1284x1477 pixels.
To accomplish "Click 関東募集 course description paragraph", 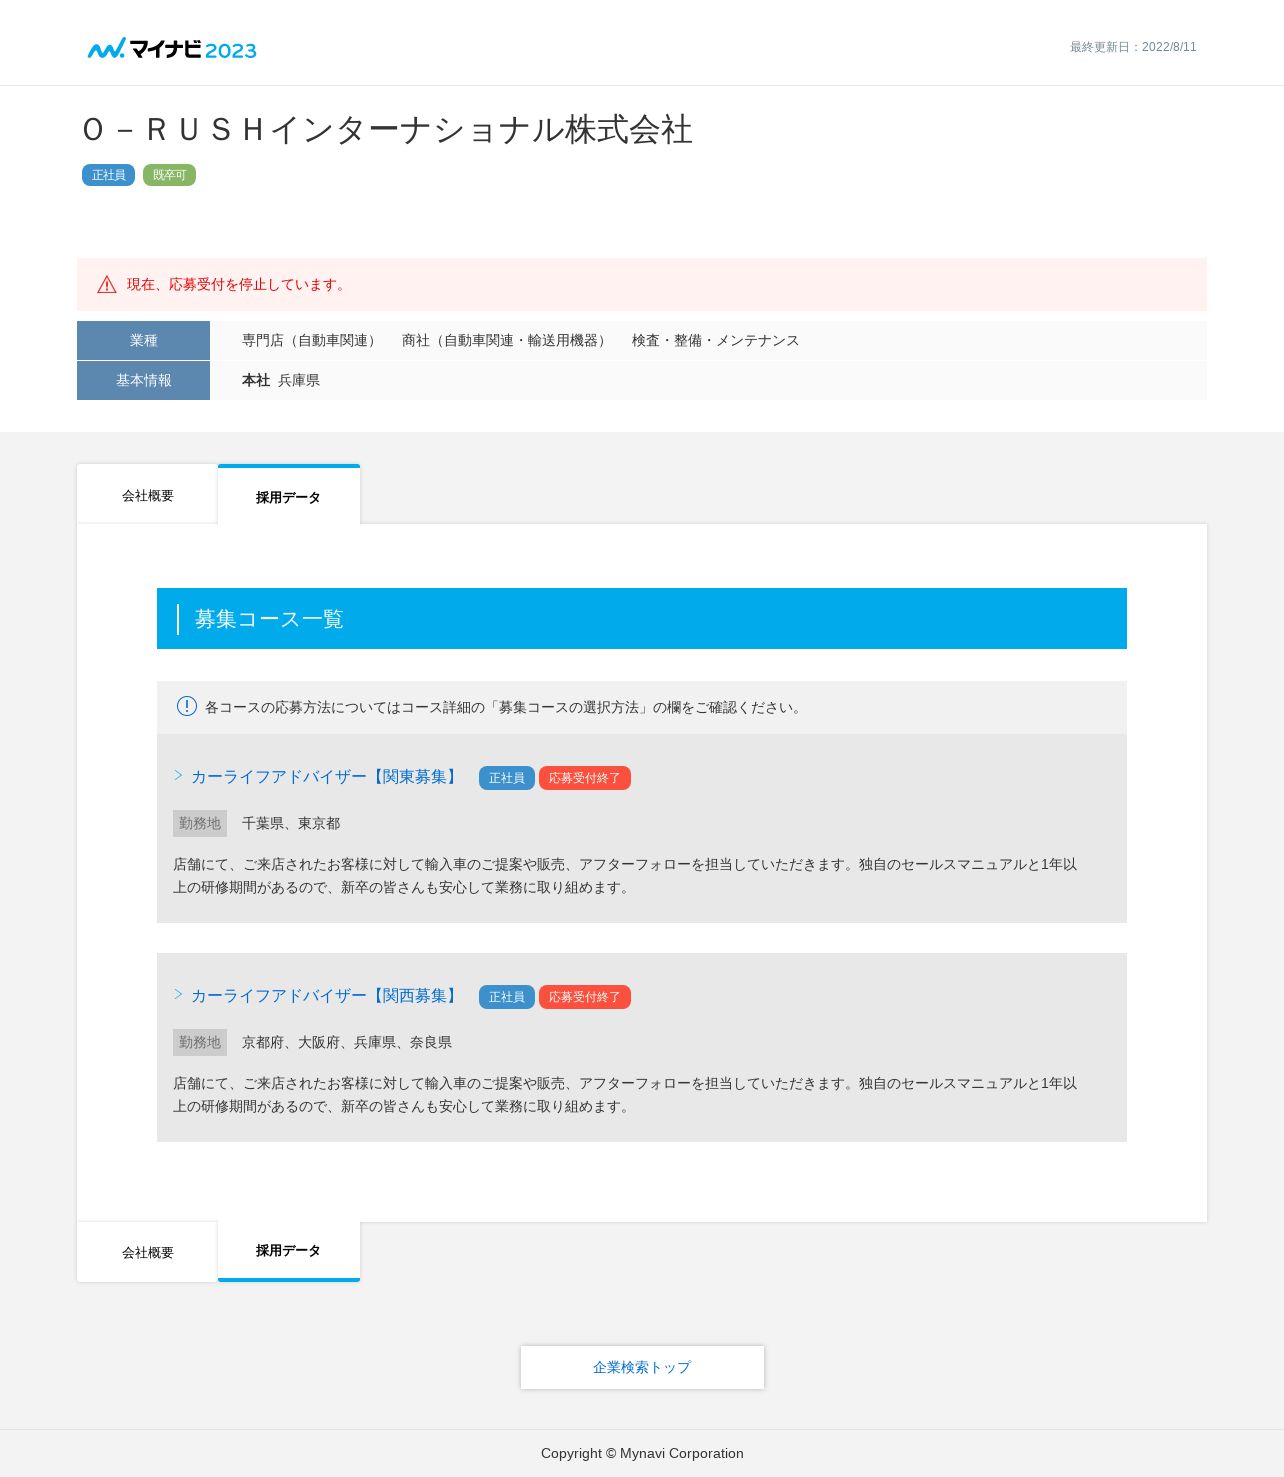I will pos(625,876).
